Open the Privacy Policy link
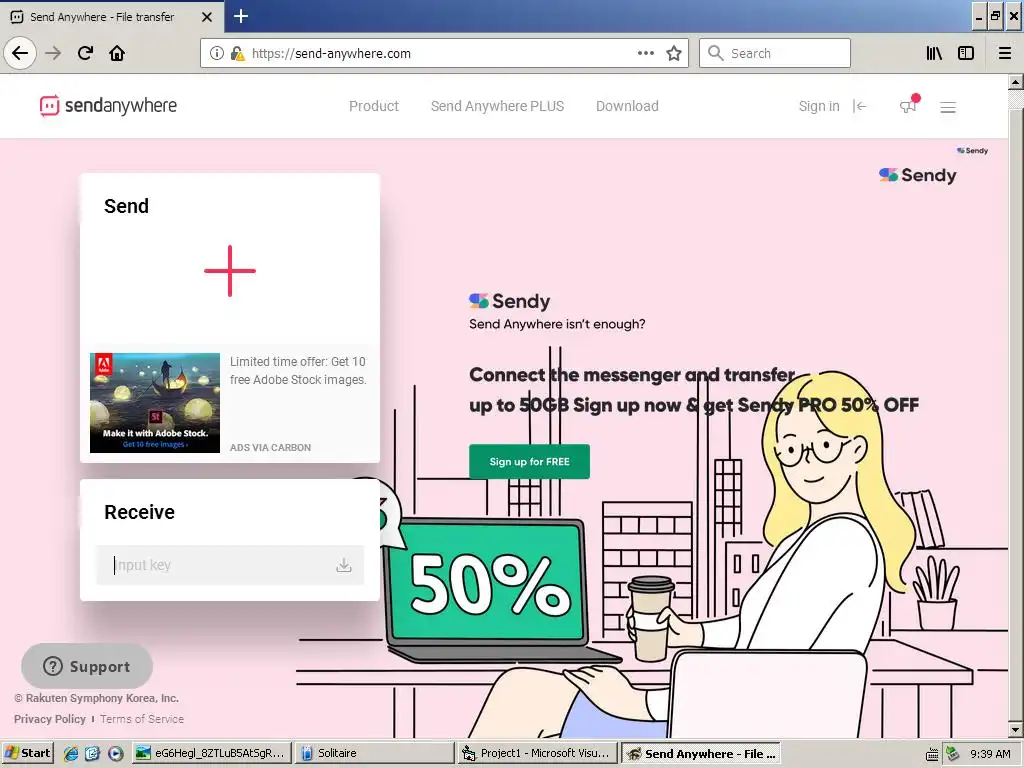1024x768 pixels. [x=50, y=718]
